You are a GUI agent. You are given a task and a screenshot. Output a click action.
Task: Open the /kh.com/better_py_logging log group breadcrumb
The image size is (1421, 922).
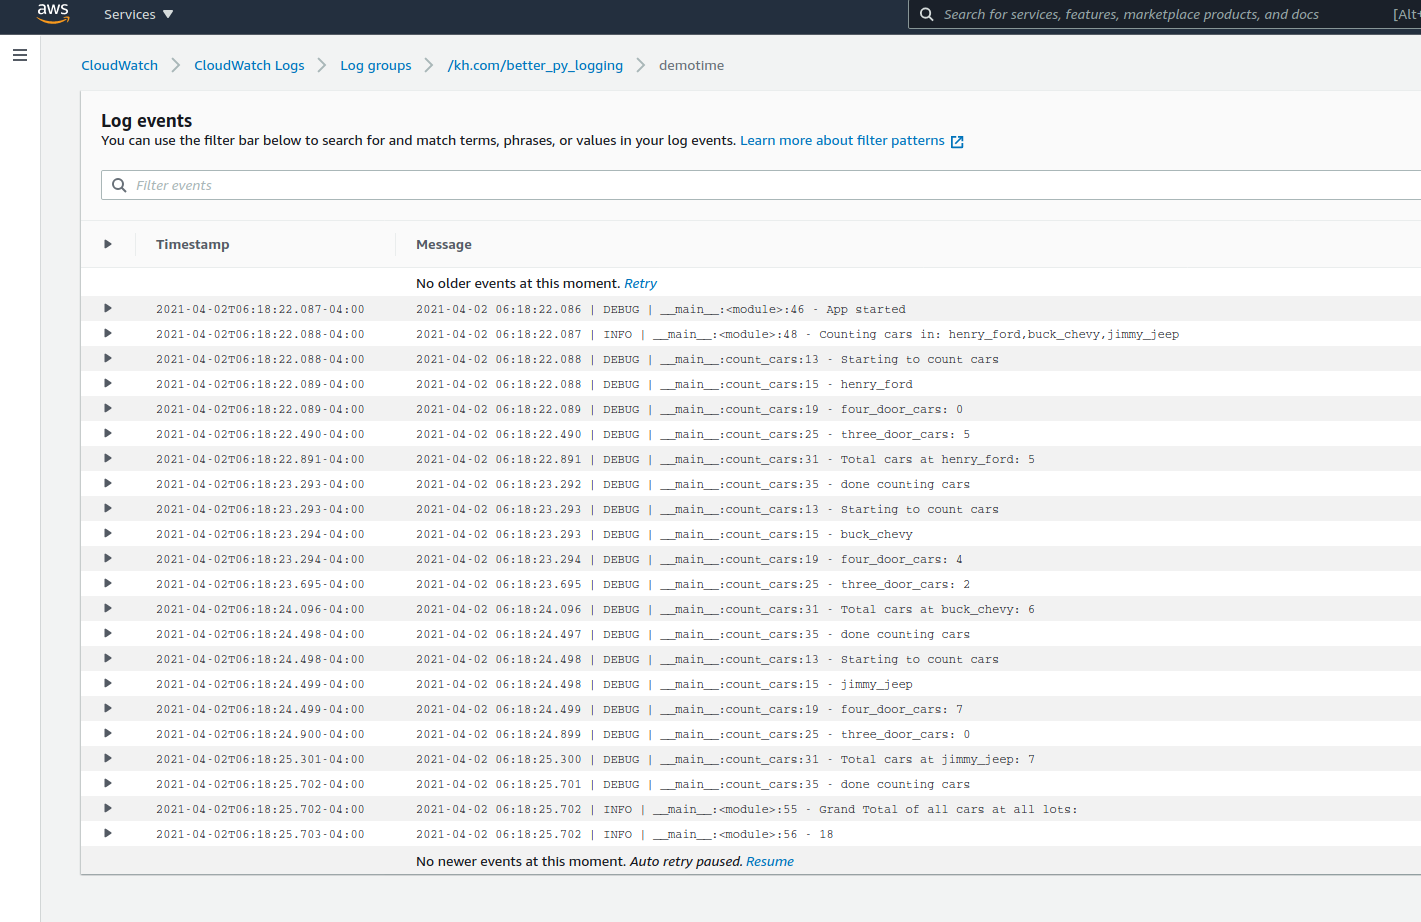[x=535, y=65]
